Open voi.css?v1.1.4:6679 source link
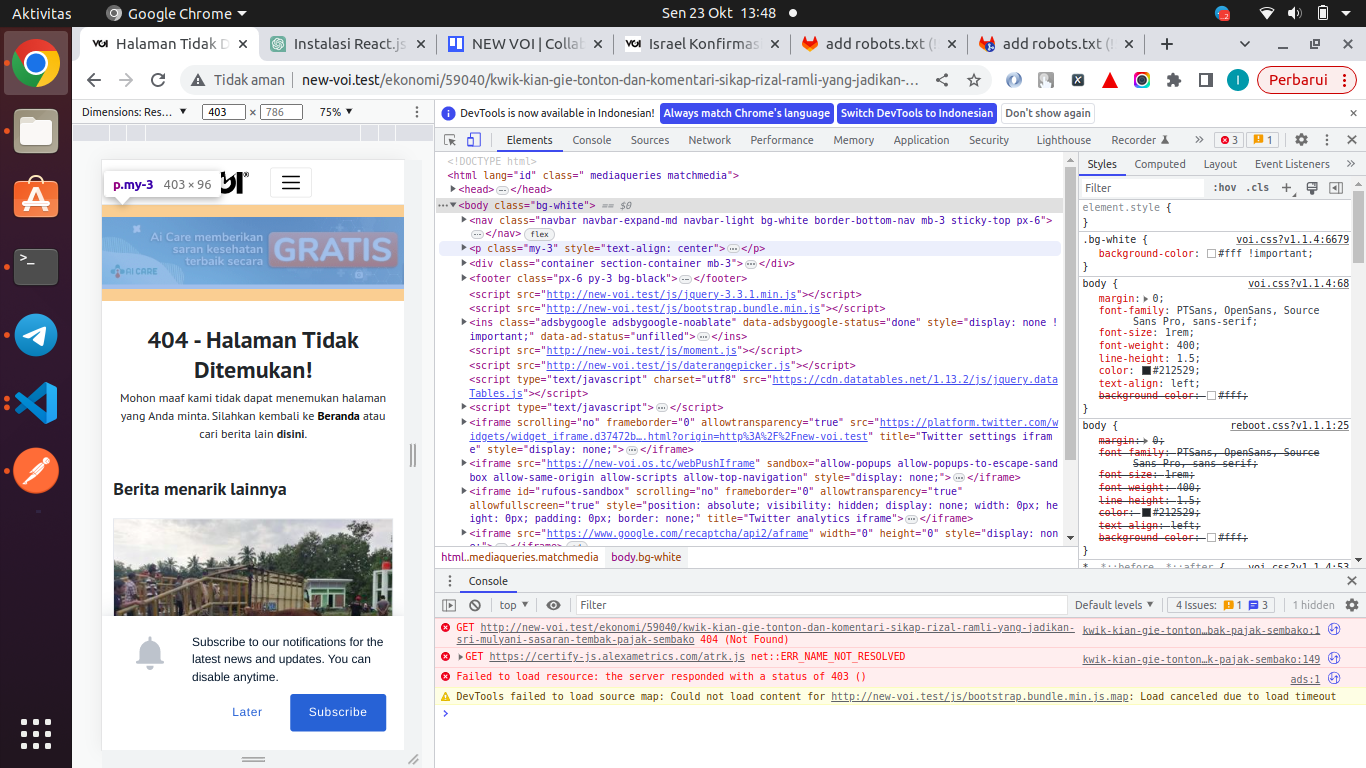 click(x=1292, y=239)
